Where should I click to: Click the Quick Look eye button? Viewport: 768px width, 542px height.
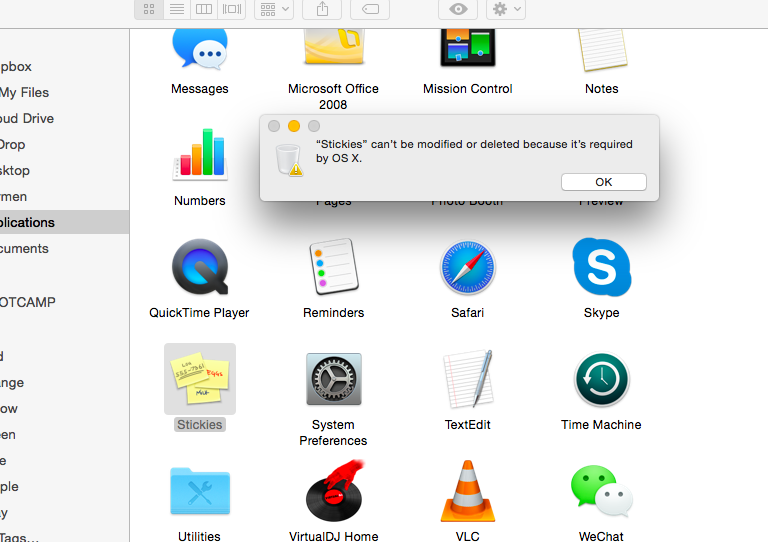click(458, 9)
